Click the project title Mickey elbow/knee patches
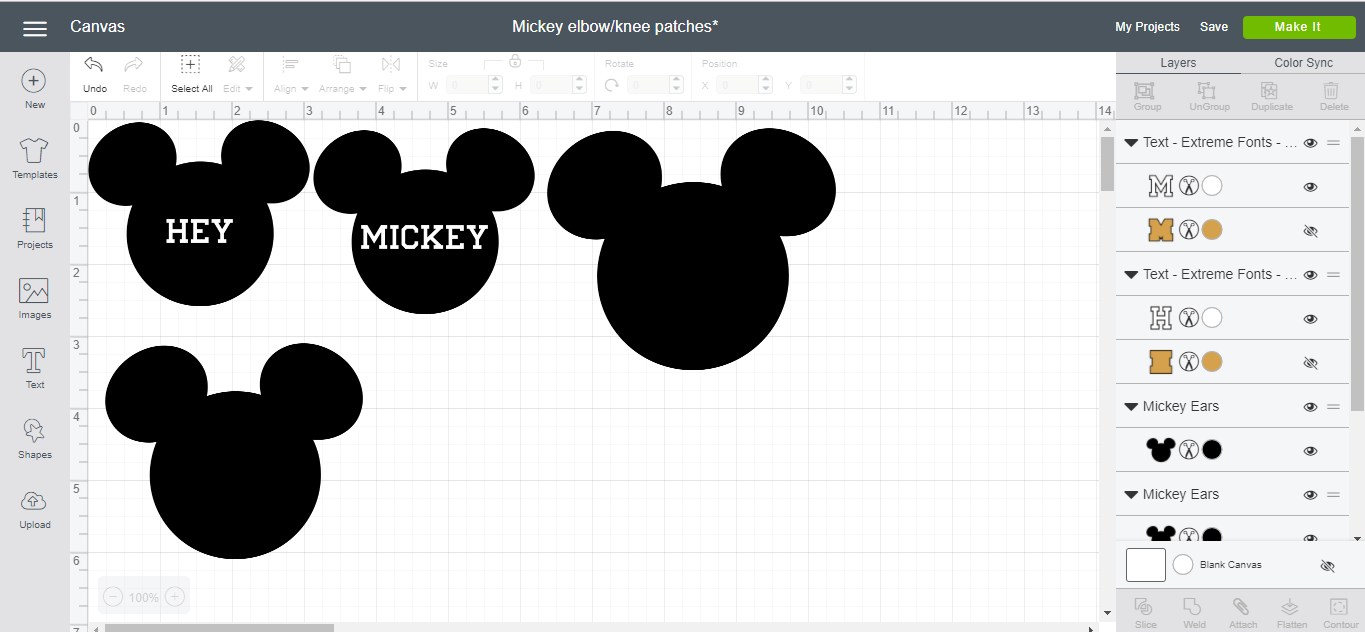Viewport: 1365px width, 632px height. coord(615,27)
